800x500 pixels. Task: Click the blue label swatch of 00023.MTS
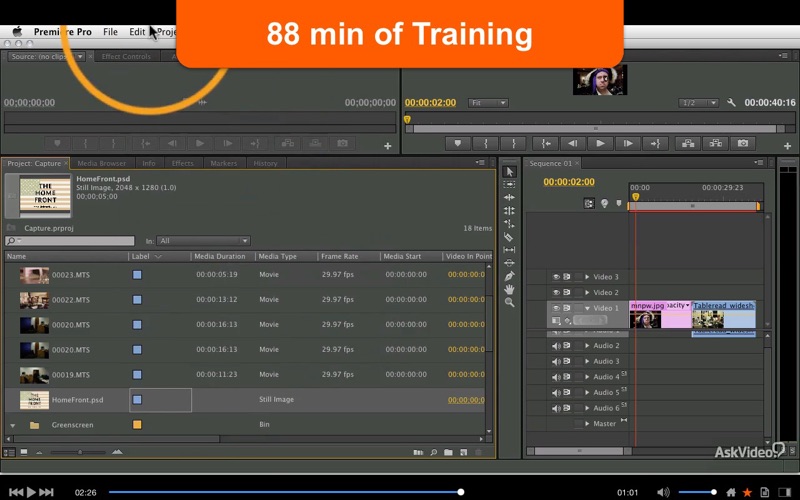click(x=137, y=274)
